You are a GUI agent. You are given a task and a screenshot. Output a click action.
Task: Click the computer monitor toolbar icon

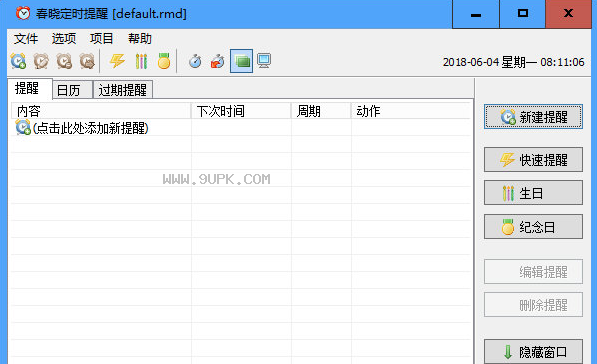coord(264,61)
